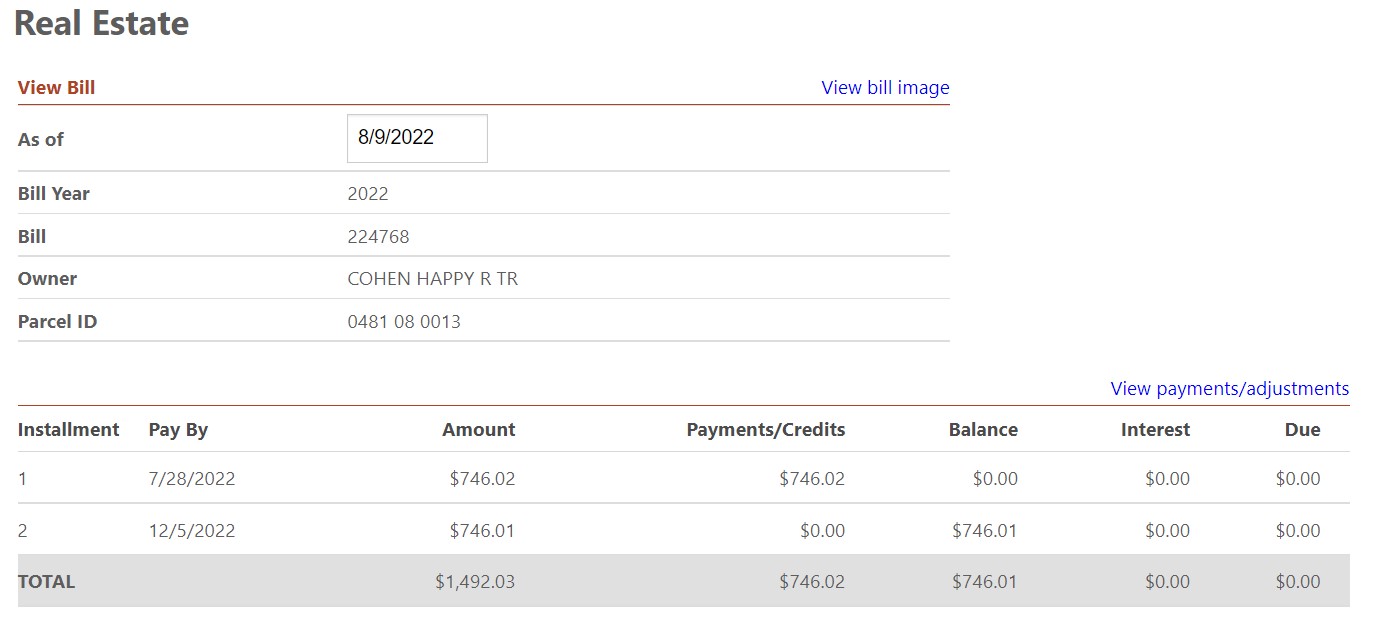1375x619 pixels.
Task: Click the "Due" column header
Action: 1302,430
